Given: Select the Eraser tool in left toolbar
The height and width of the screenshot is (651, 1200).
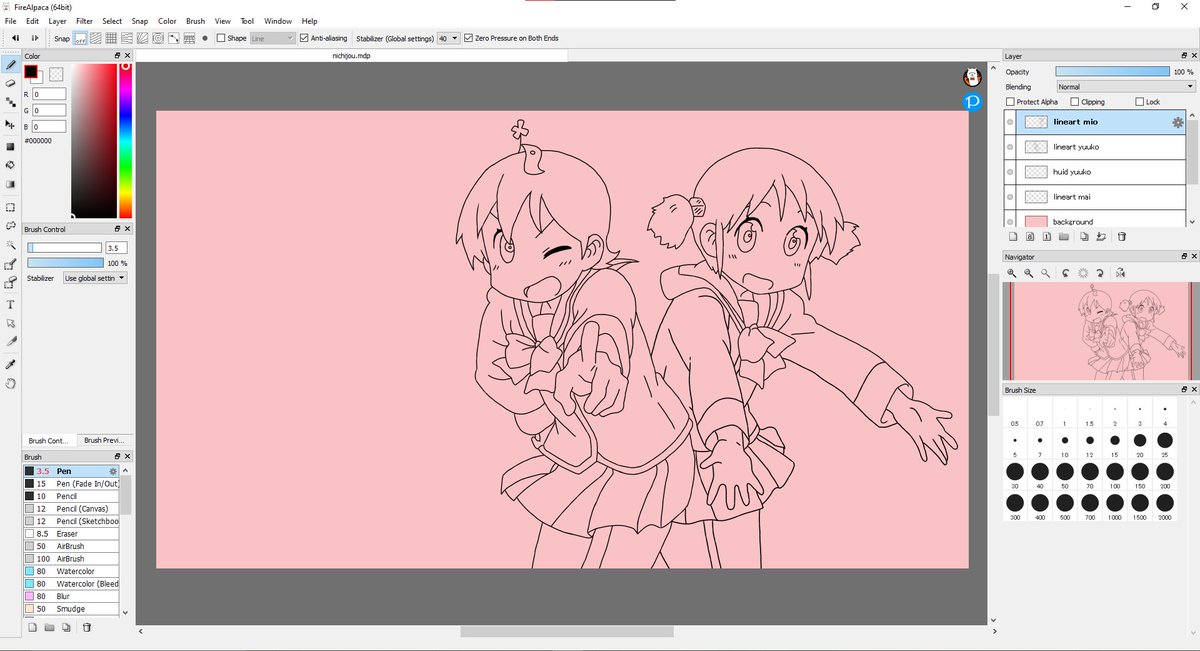Looking at the screenshot, I should point(11,83).
